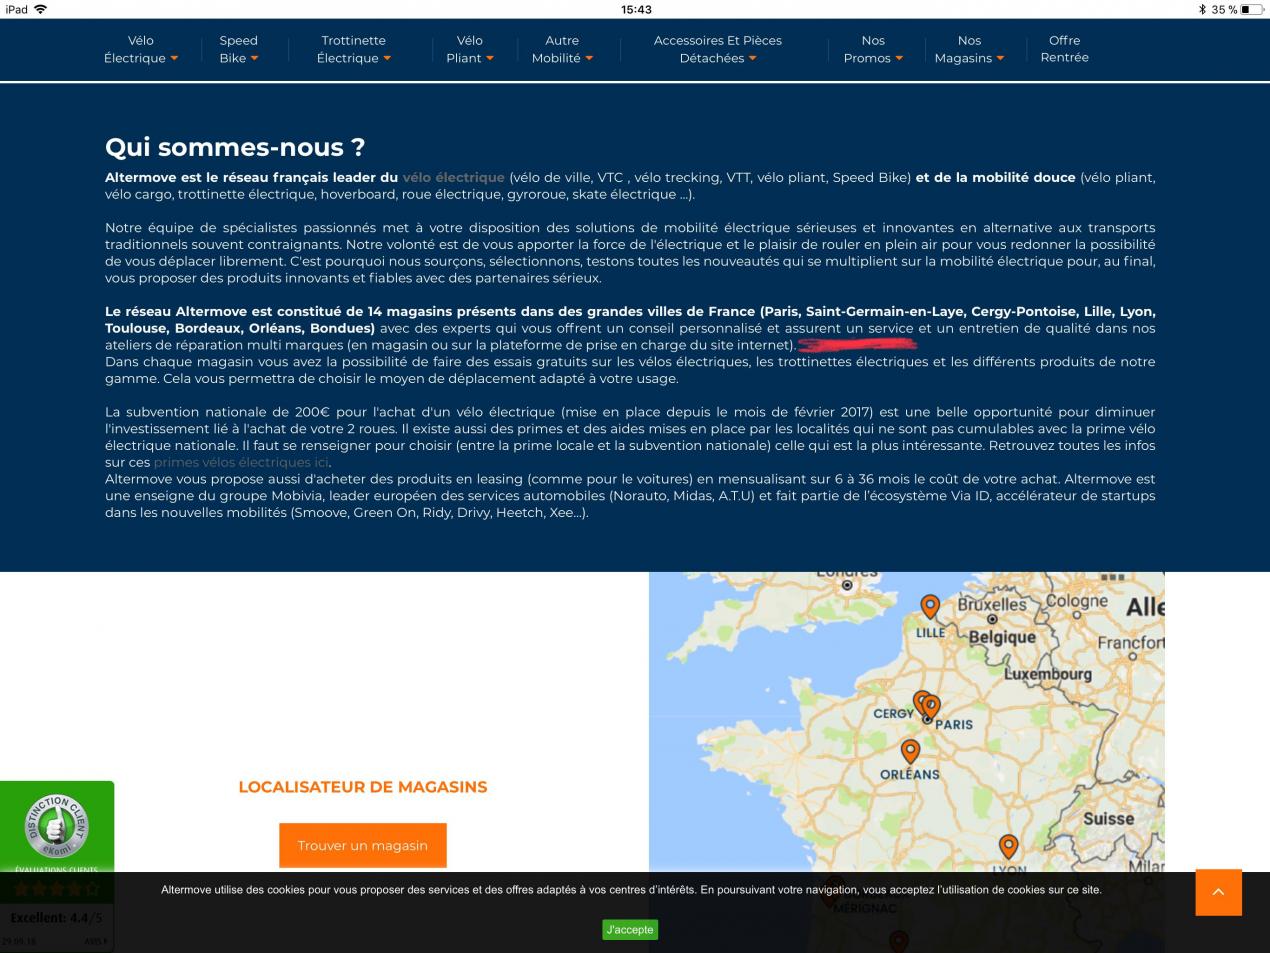This screenshot has width=1270, height=953.
Task: Click Trouver un magasin button
Action: [x=363, y=845]
